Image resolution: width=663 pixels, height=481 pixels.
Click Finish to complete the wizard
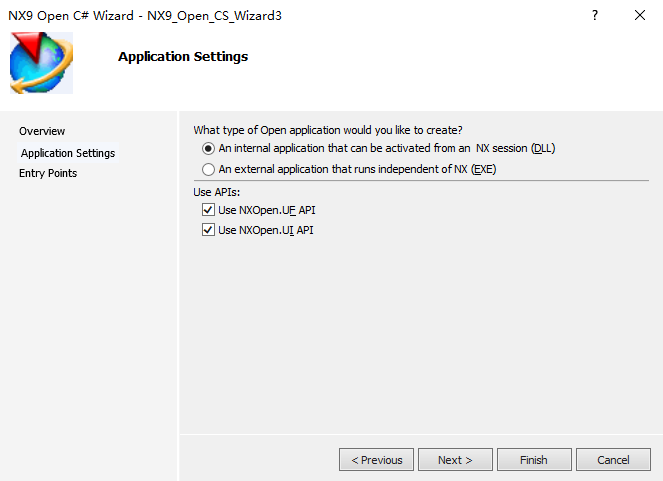(x=533, y=460)
